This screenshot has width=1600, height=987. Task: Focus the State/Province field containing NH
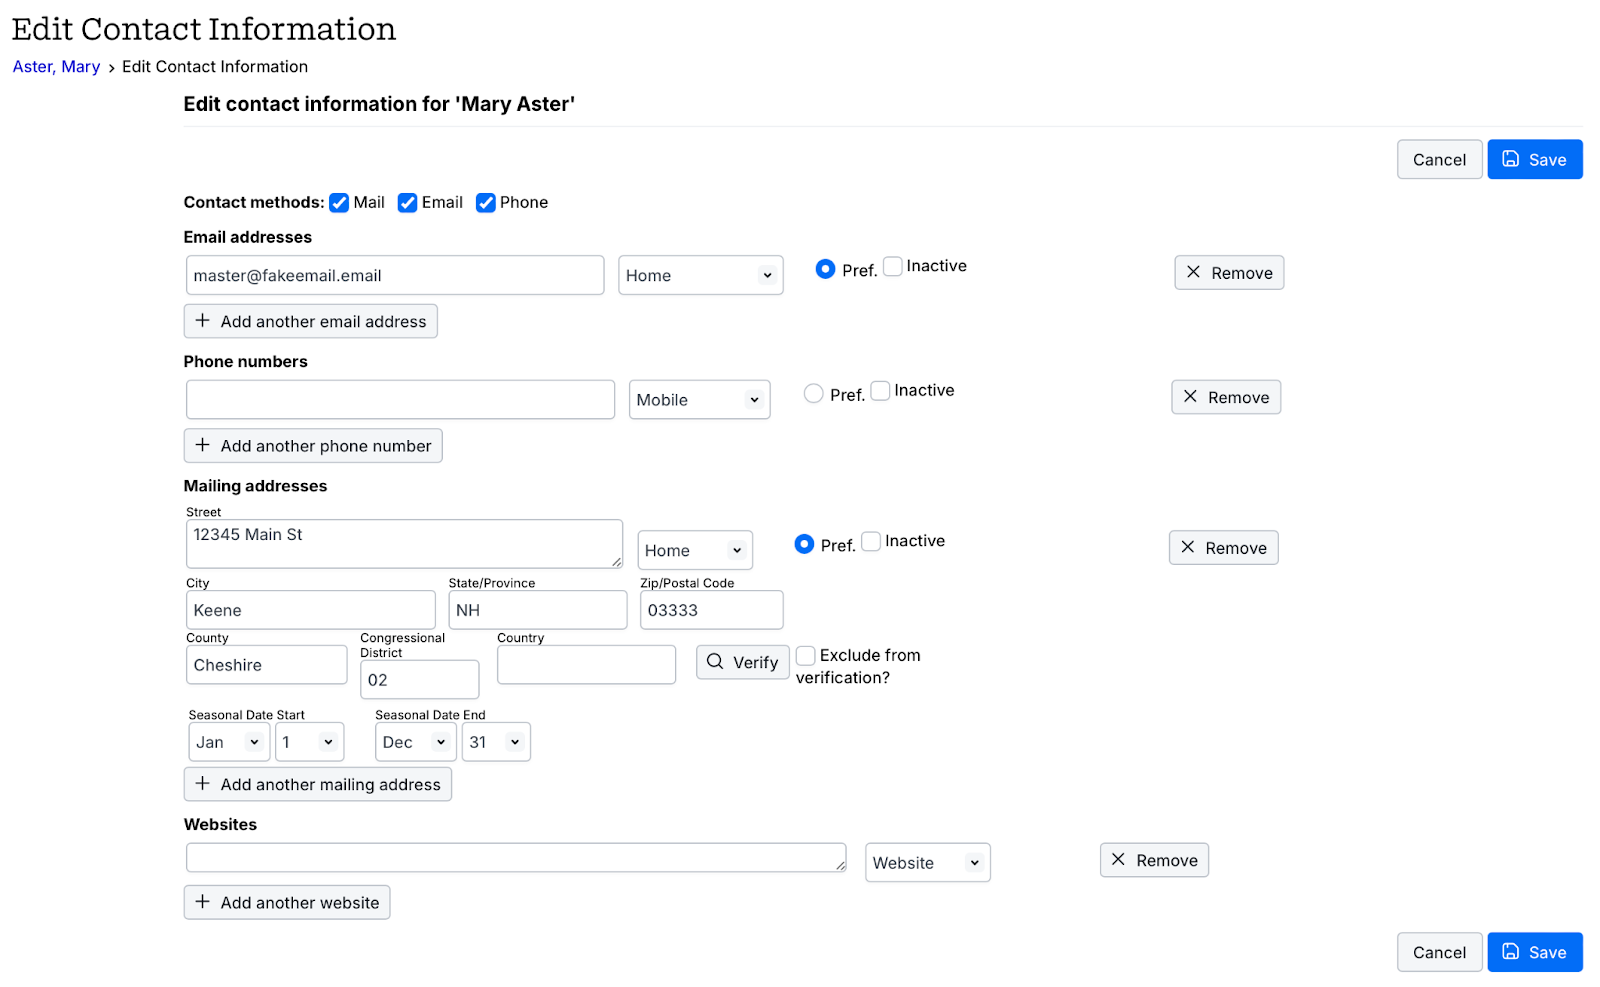[x=538, y=610]
